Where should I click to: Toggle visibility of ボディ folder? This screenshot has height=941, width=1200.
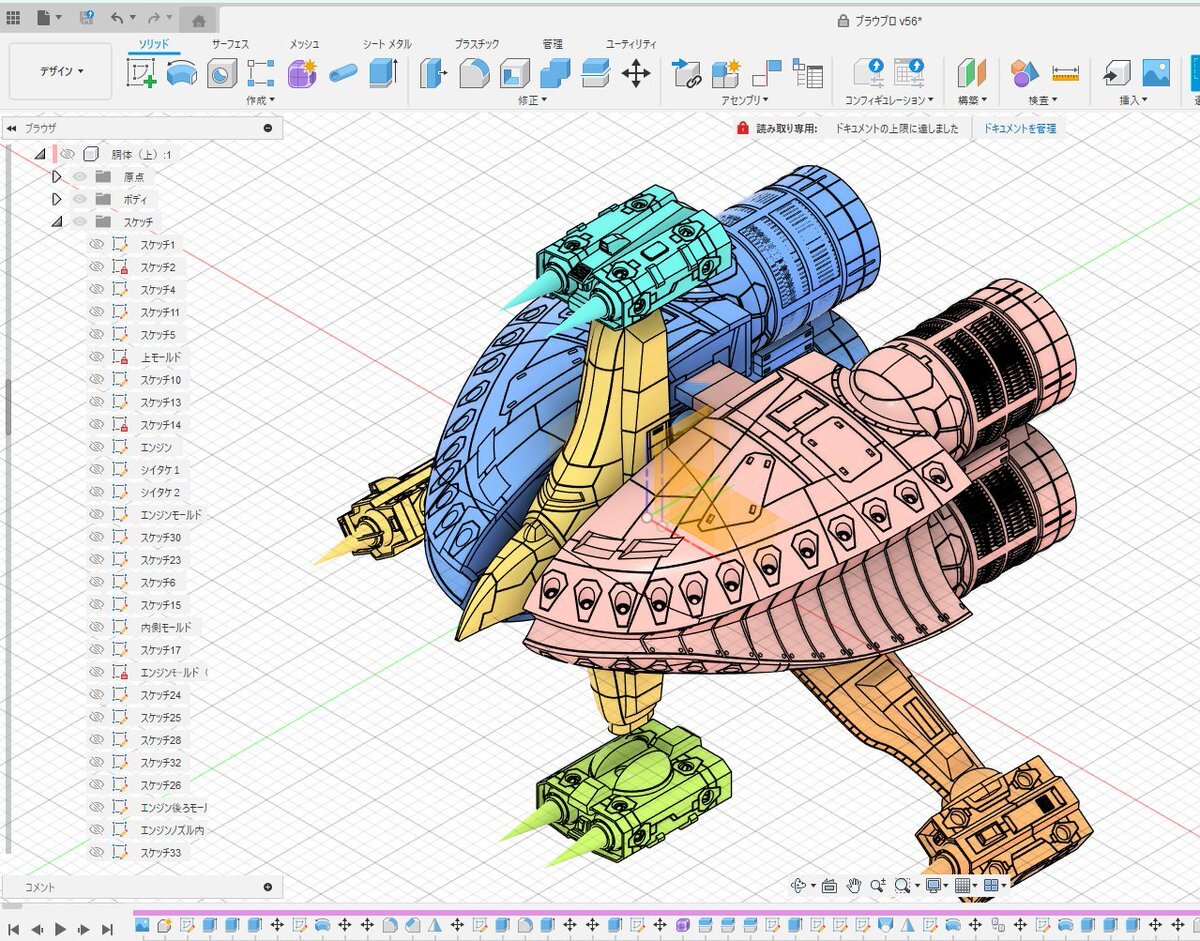coord(80,199)
